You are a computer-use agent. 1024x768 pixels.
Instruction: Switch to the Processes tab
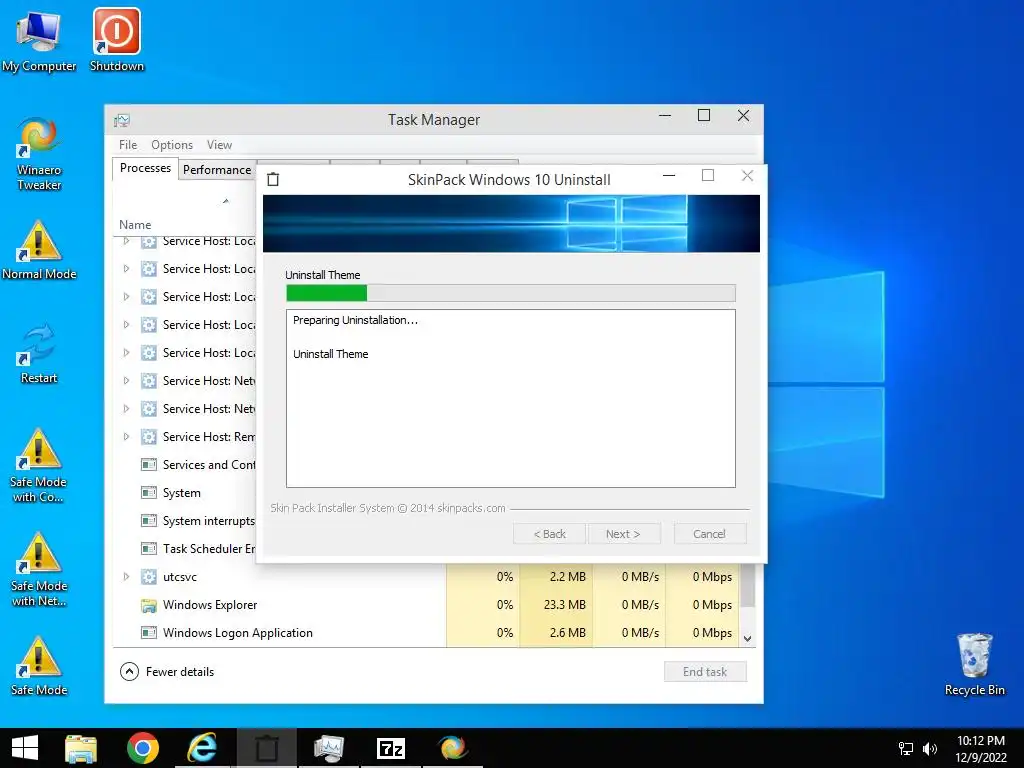click(x=145, y=168)
